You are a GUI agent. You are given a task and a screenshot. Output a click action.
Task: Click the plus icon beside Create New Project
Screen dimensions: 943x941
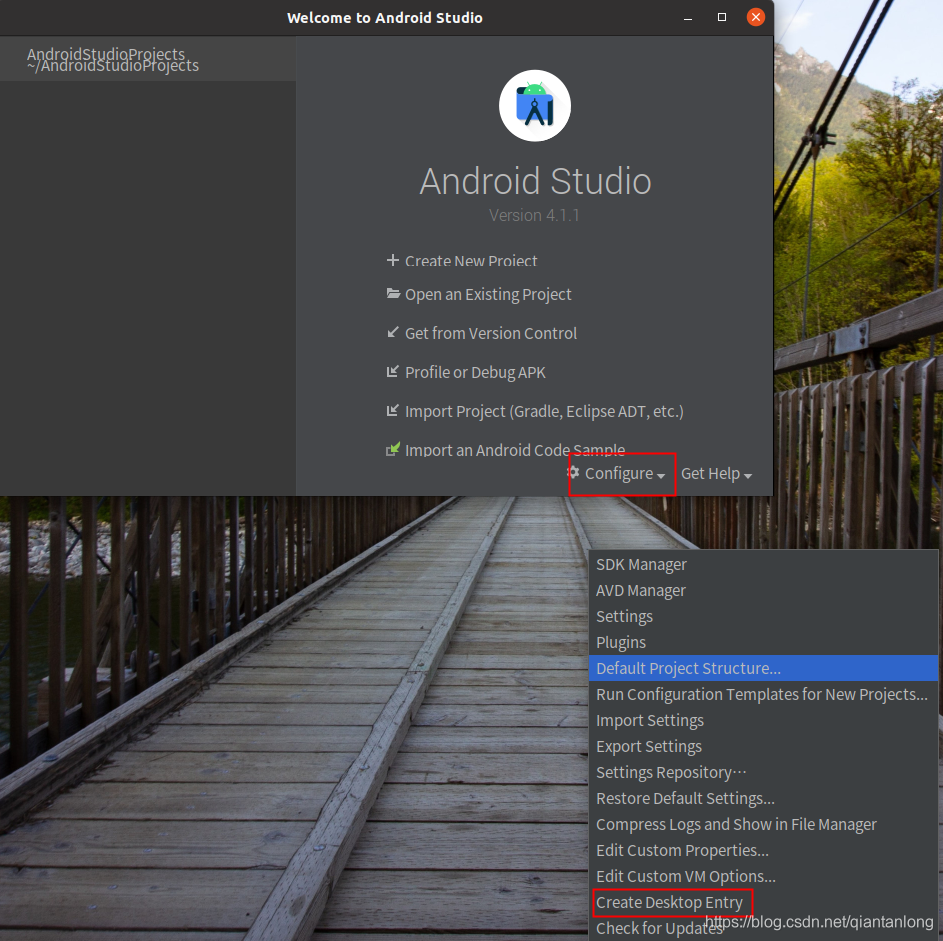click(392, 261)
